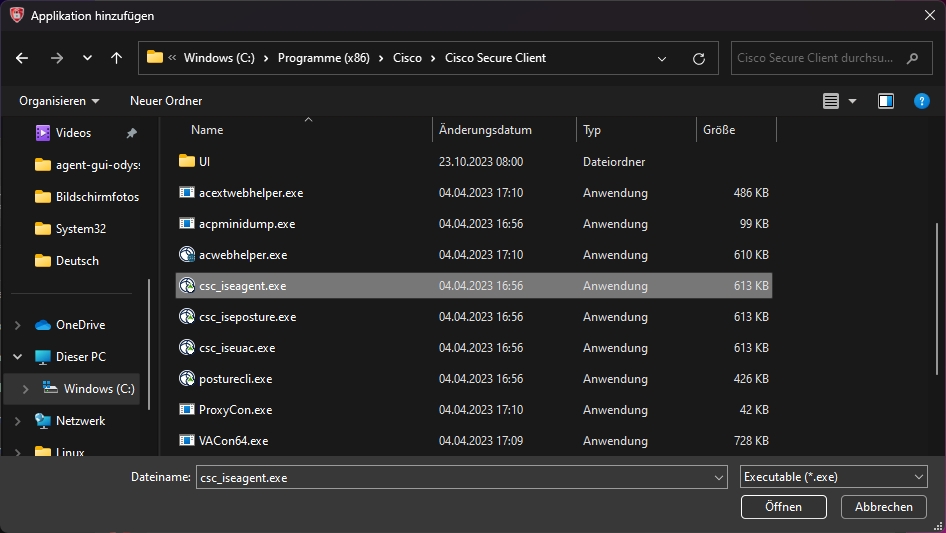Open the Deutsch folder in sidebar
The height and width of the screenshot is (533, 946).
point(67,261)
